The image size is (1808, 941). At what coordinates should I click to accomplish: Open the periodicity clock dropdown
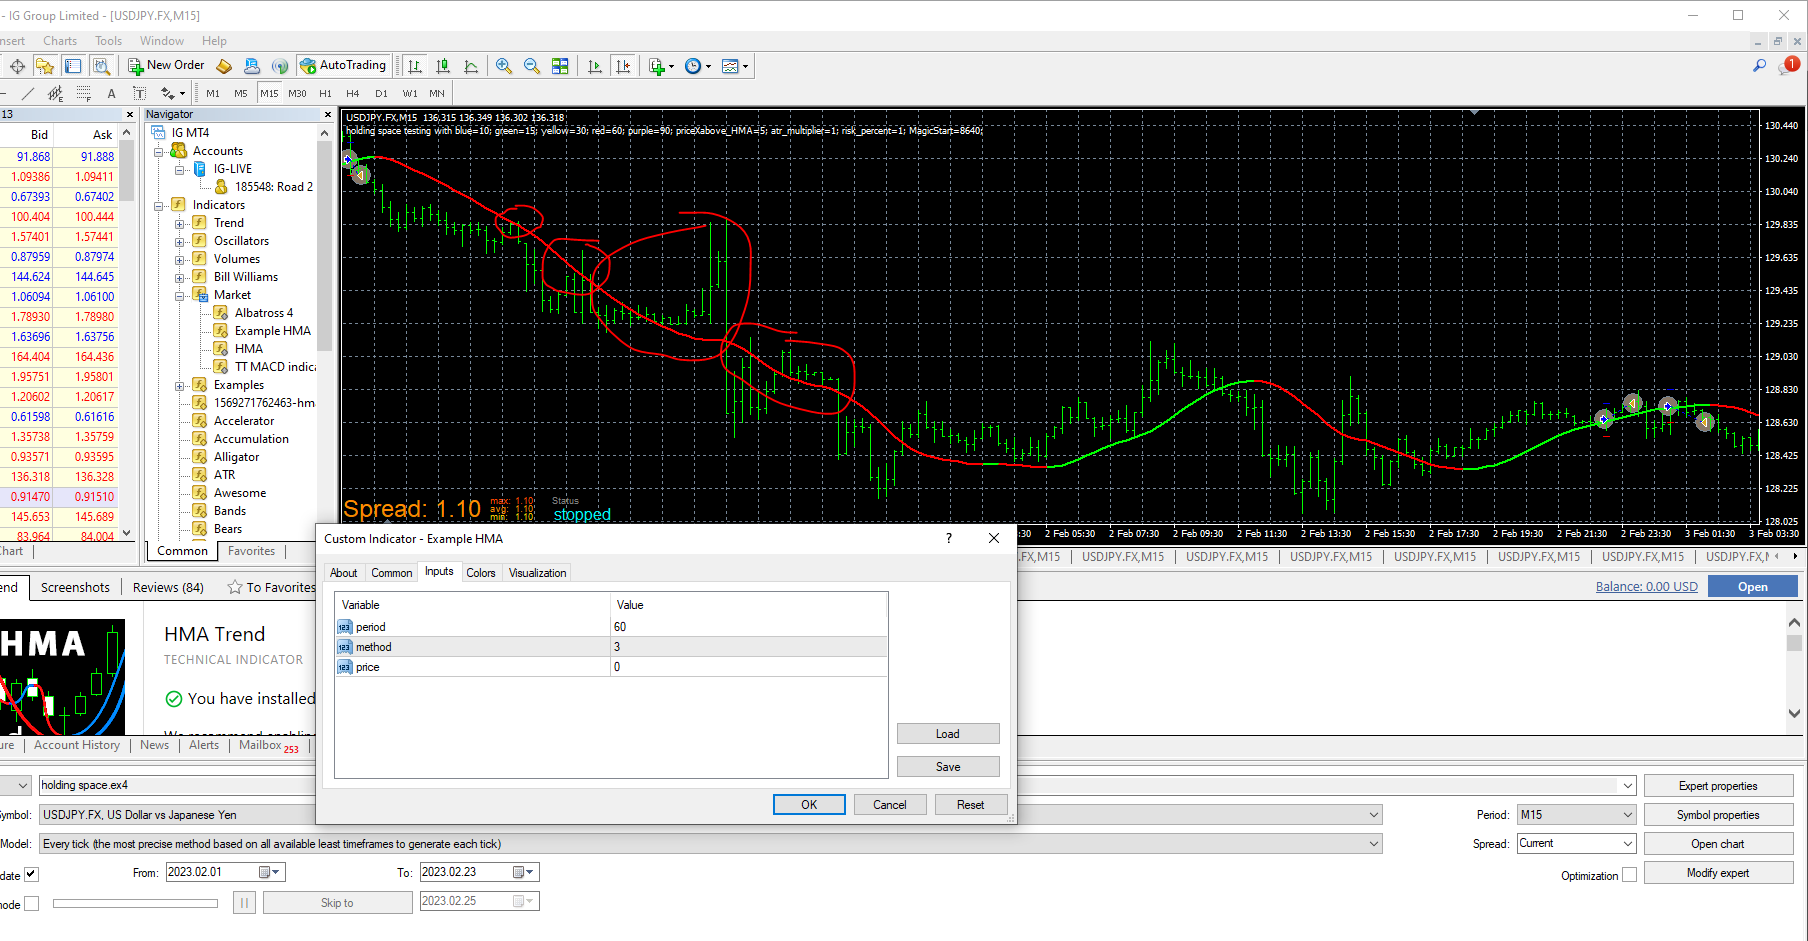(x=698, y=66)
